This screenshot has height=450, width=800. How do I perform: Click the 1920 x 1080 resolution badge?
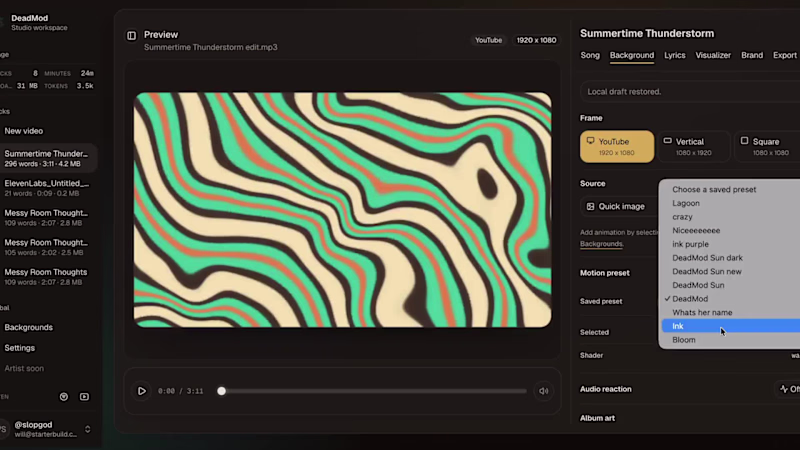pyautogui.click(x=536, y=40)
